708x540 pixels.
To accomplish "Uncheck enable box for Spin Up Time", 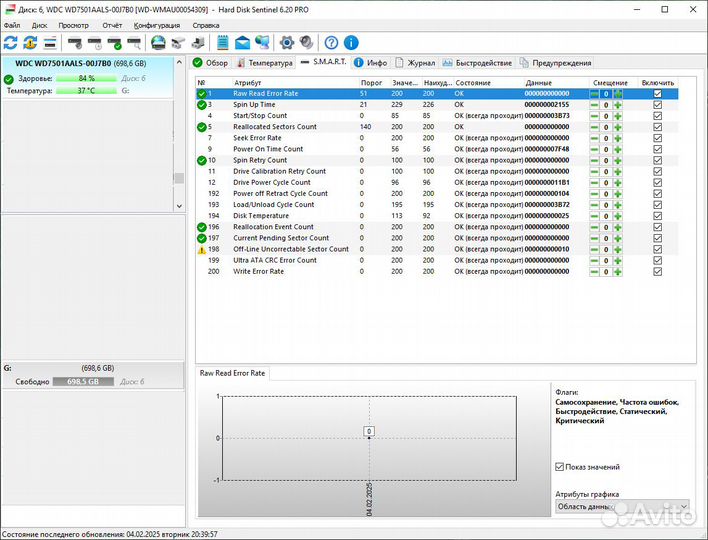I will [x=657, y=104].
